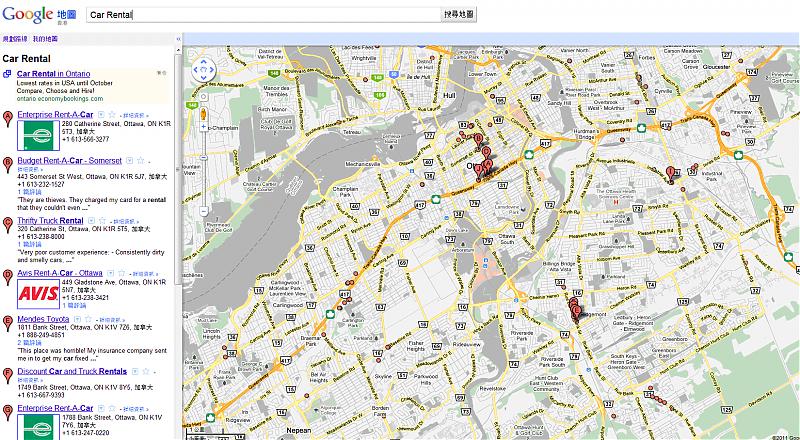Viewport: 800px width, 440px height.
Task: Open the review link under Budget Rent-A-Car phone number
Action: click(x=29, y=192)
